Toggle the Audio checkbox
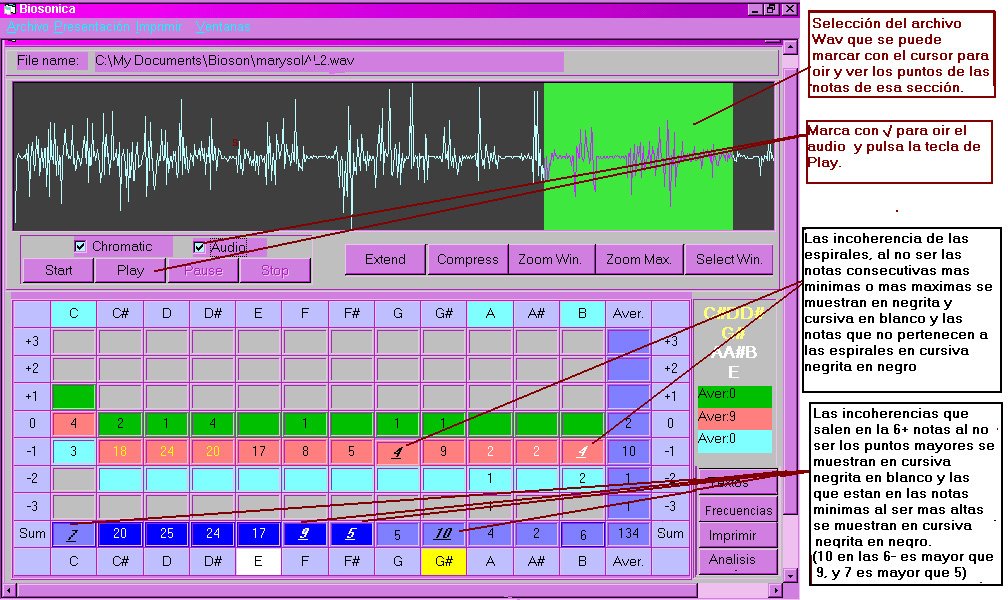 pos(199,247)
